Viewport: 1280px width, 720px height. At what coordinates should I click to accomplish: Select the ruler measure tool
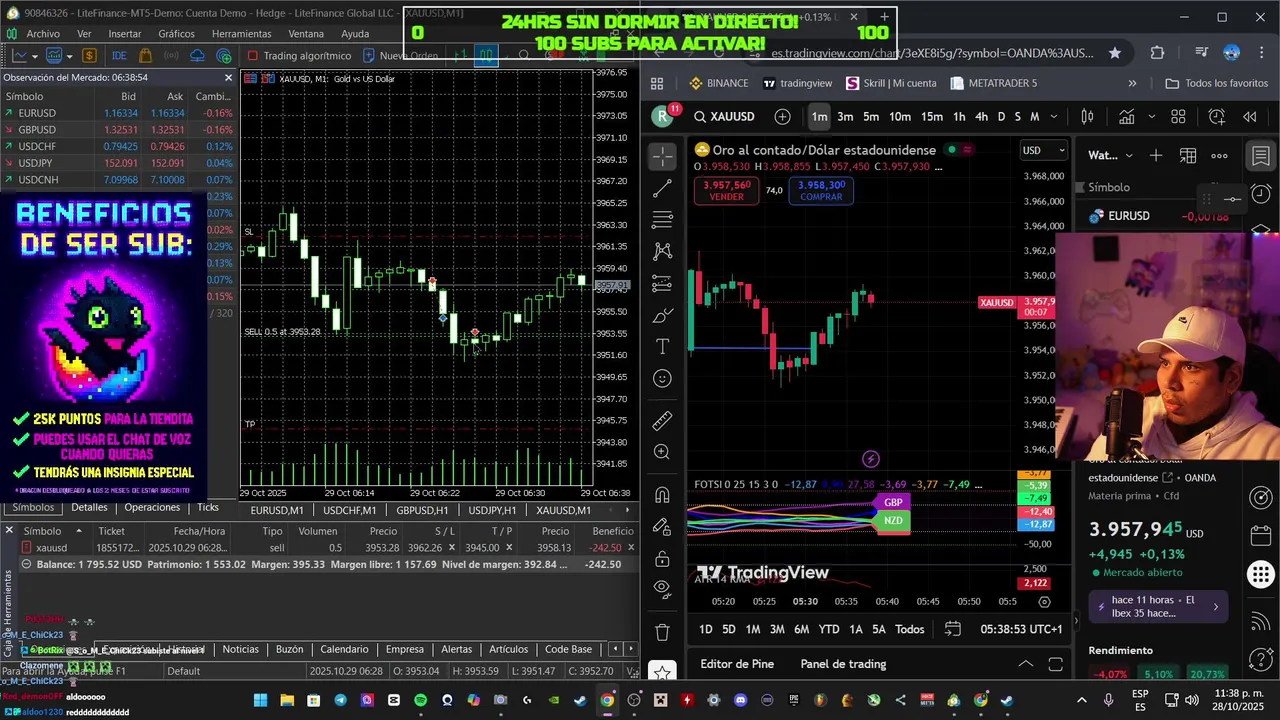tap(662, 420)
